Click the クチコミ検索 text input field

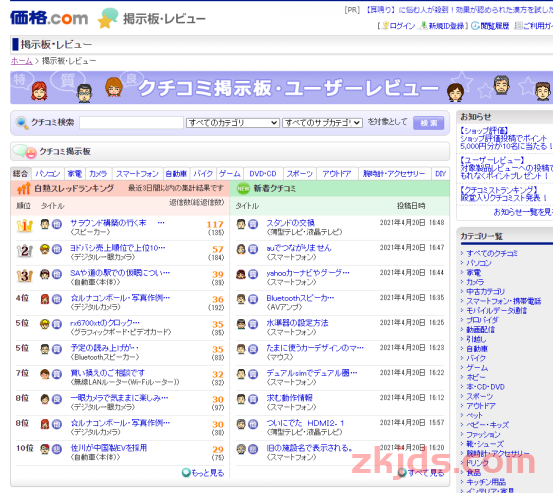pyautogui.click(x=131, y=123)
